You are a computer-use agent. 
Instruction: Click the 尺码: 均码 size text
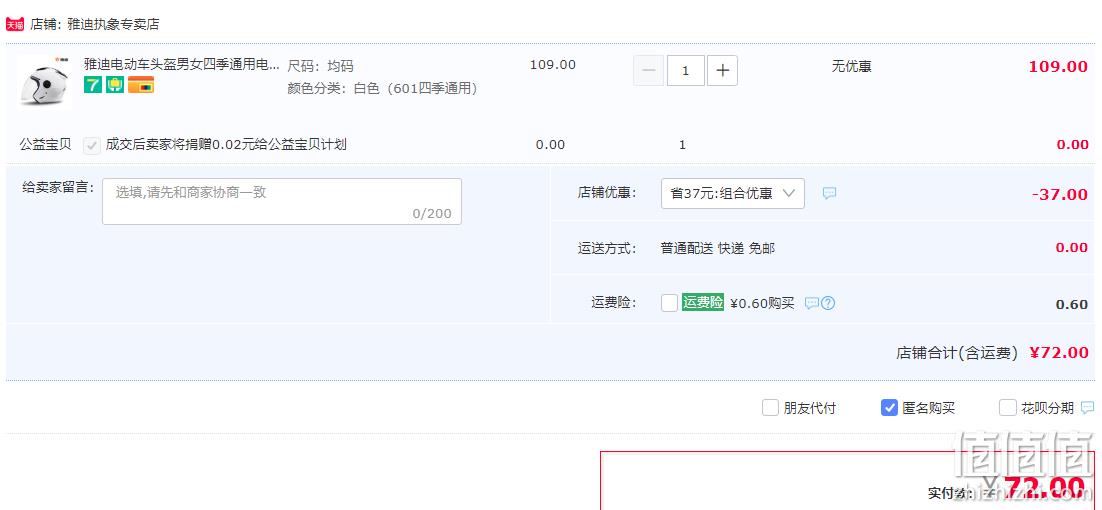point(320,67)
